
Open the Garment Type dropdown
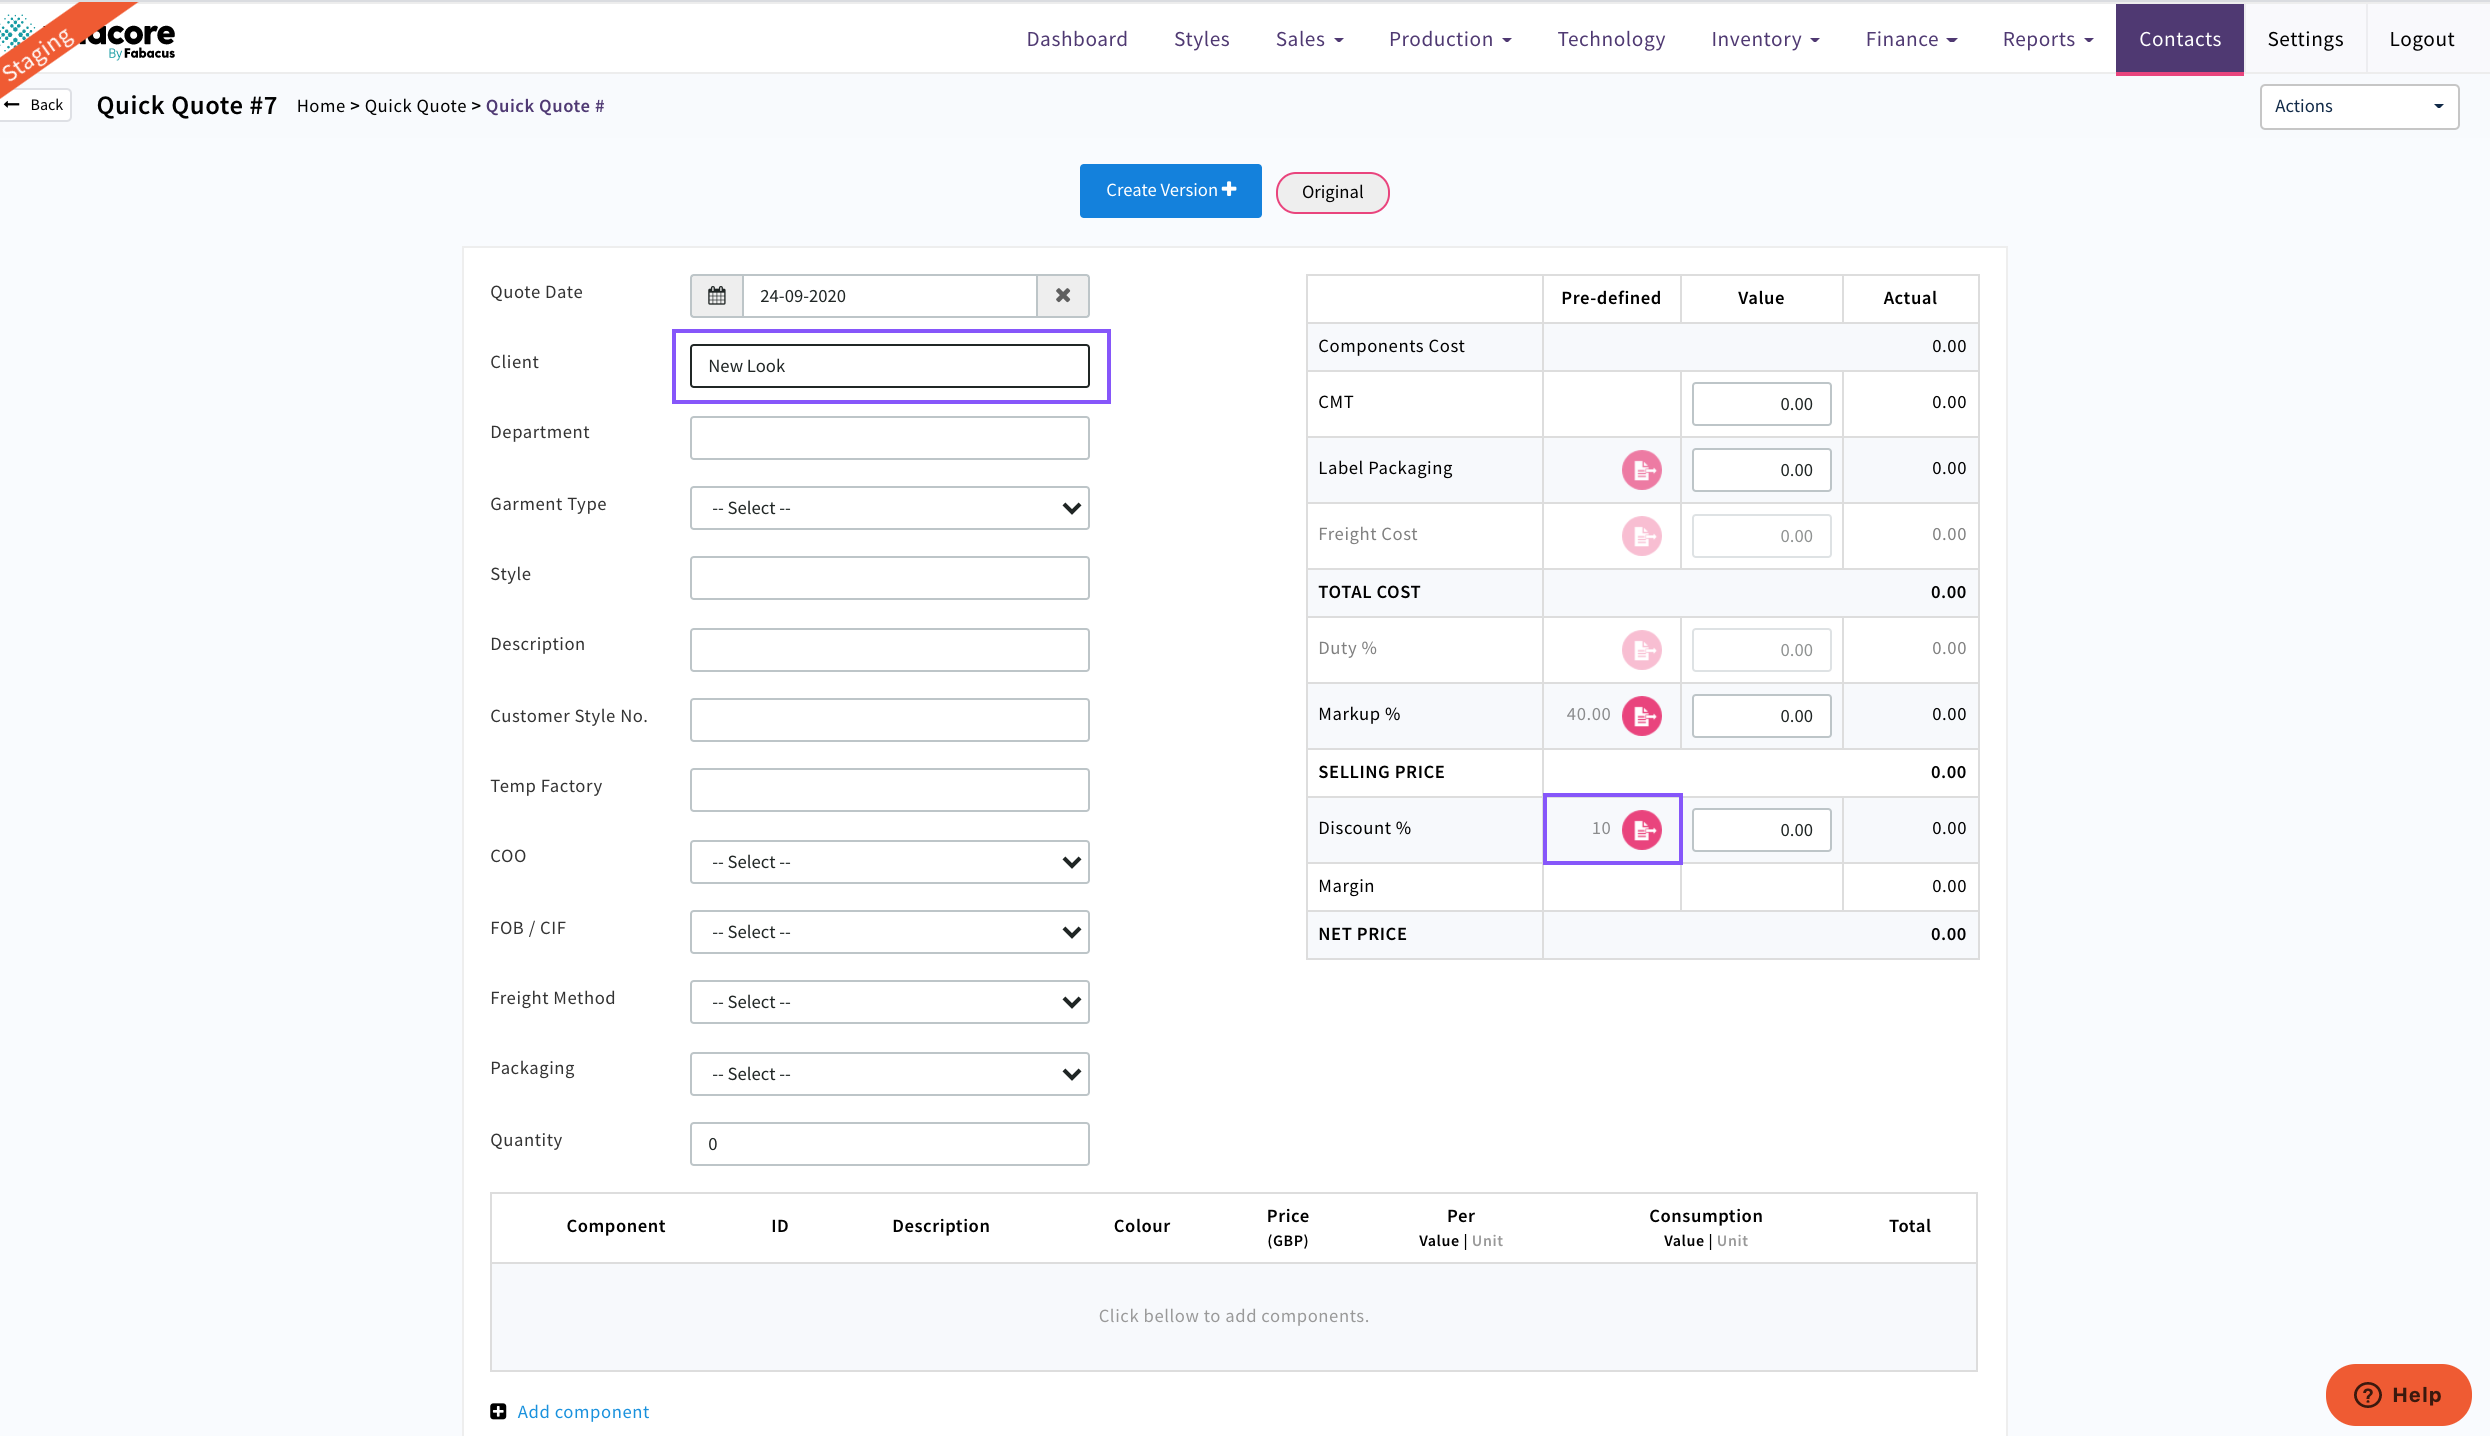[889, 508]
